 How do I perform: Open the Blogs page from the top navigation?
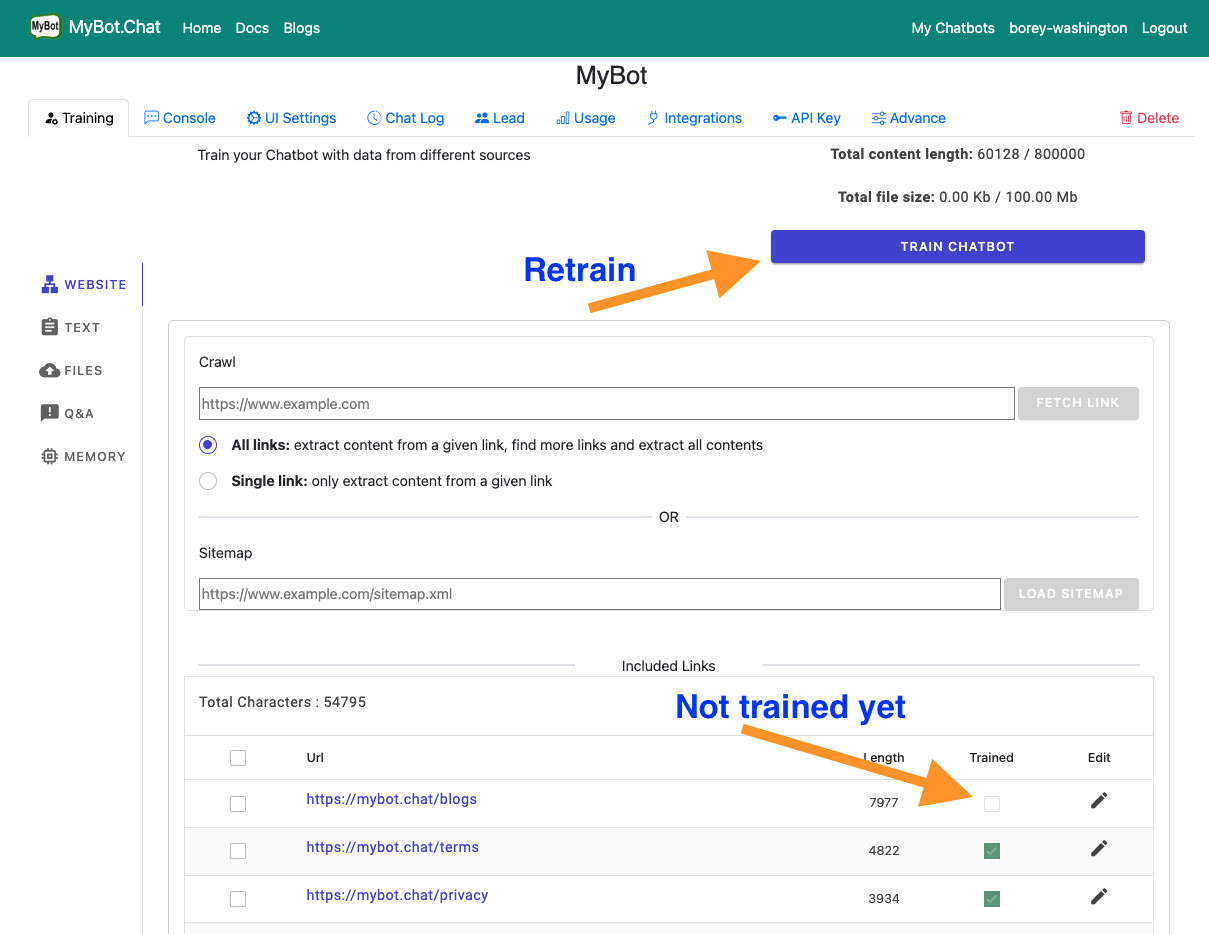301,28
